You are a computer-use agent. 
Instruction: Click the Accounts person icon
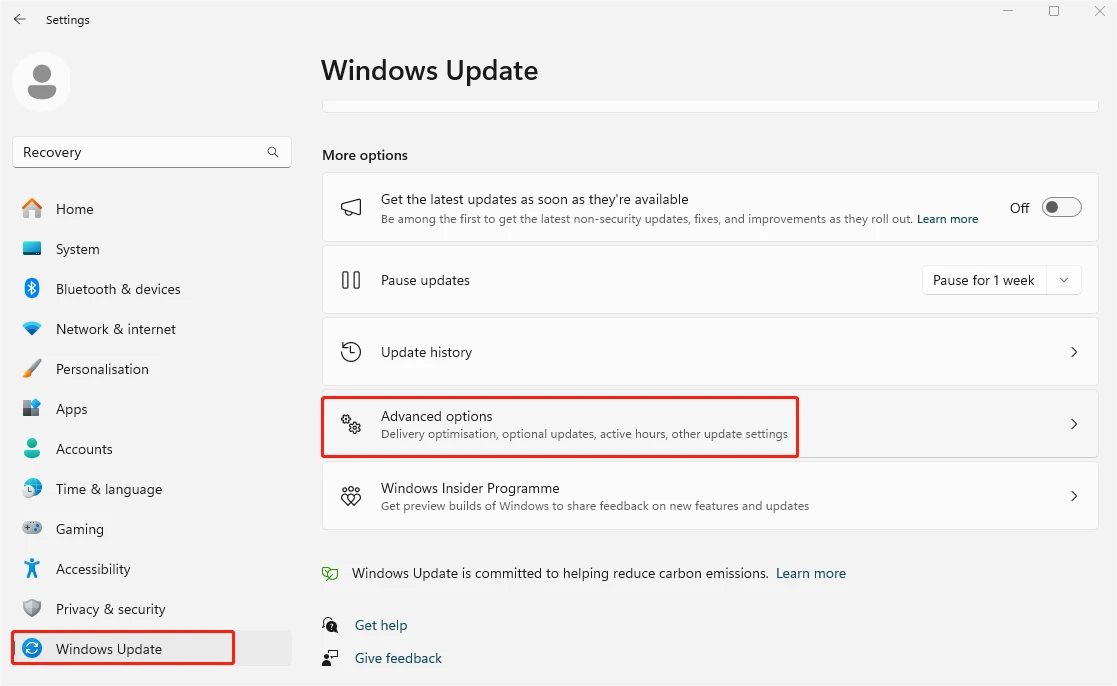click(32, 448)
